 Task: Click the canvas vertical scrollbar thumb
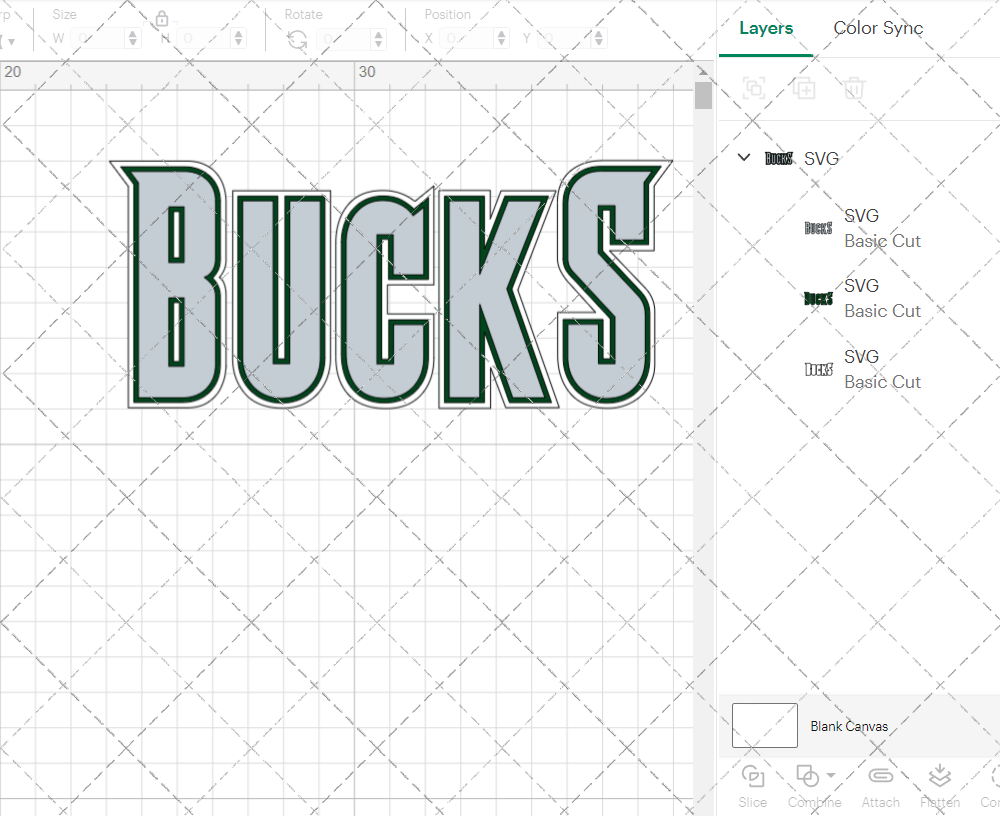(703, 96)
